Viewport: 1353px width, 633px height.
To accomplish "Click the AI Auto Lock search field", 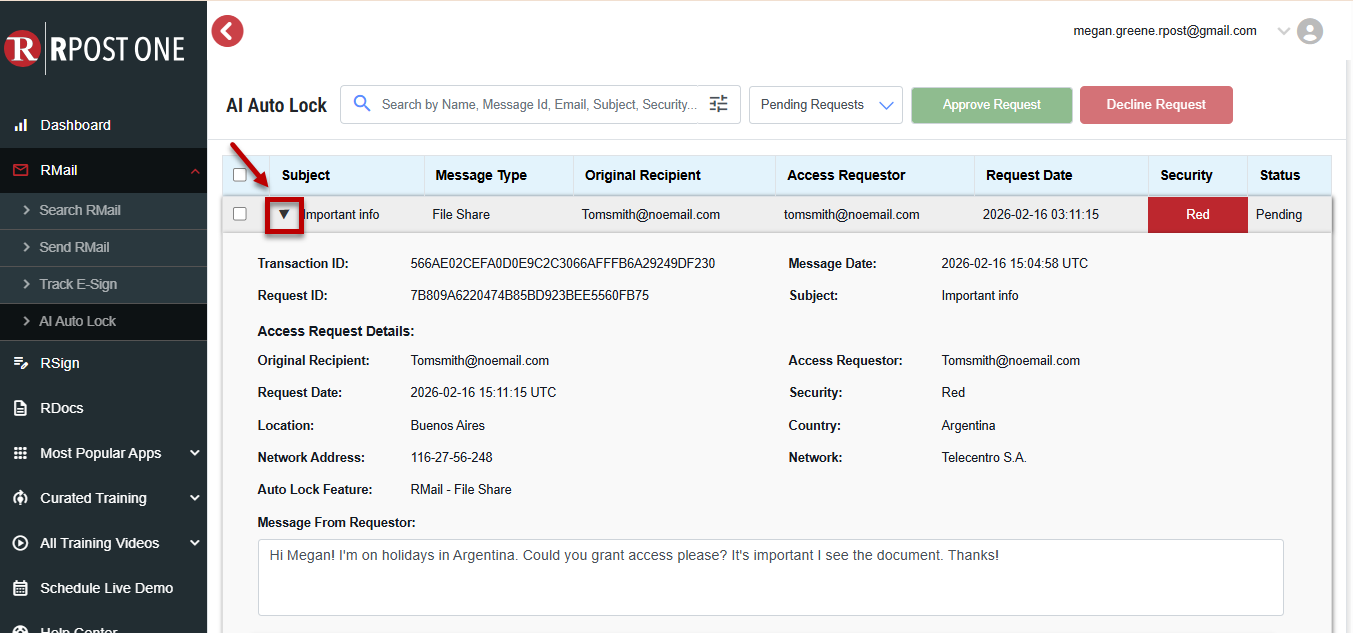I will point(538,104).
